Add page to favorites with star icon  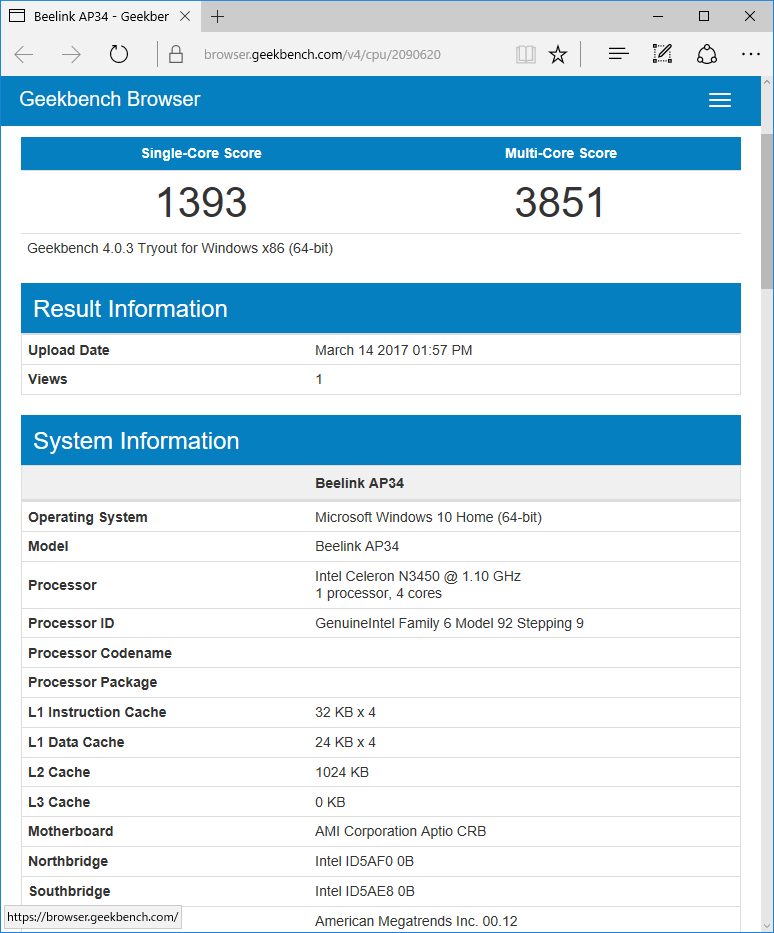[x=558, y=55]
